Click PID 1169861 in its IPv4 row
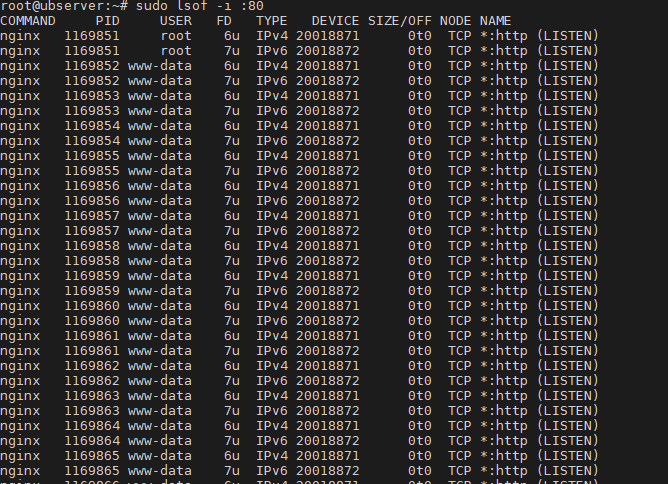Image resolution: width=668 pixels, height=484 pixels. click(92, 336)
